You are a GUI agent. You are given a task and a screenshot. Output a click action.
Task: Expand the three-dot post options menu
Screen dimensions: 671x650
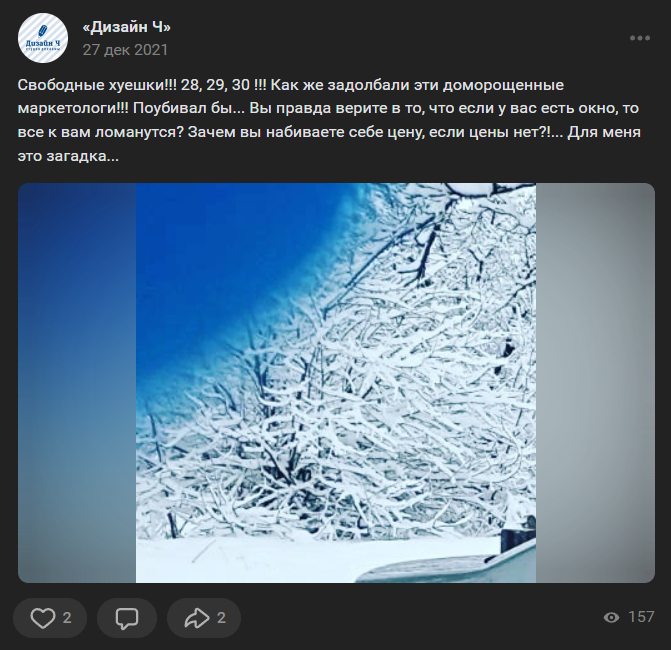pos(640,38)
